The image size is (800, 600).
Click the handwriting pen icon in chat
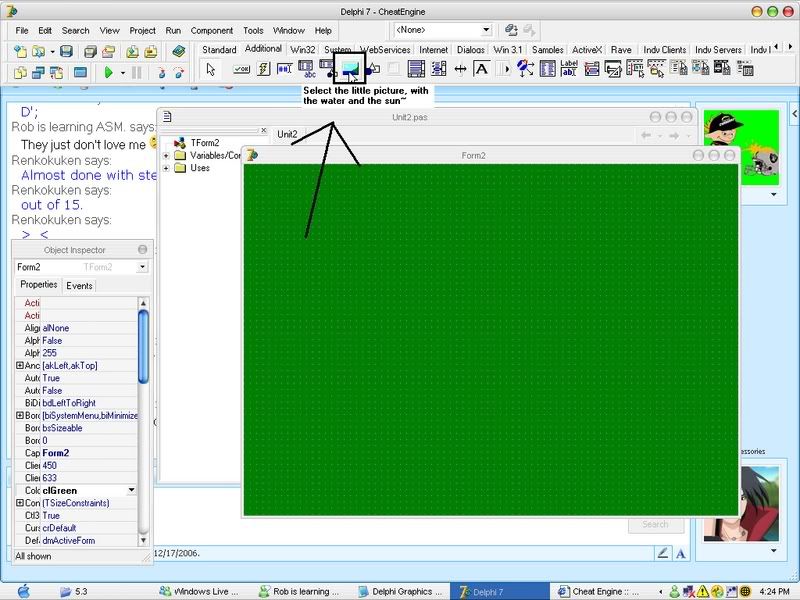[x=662, y=553]
